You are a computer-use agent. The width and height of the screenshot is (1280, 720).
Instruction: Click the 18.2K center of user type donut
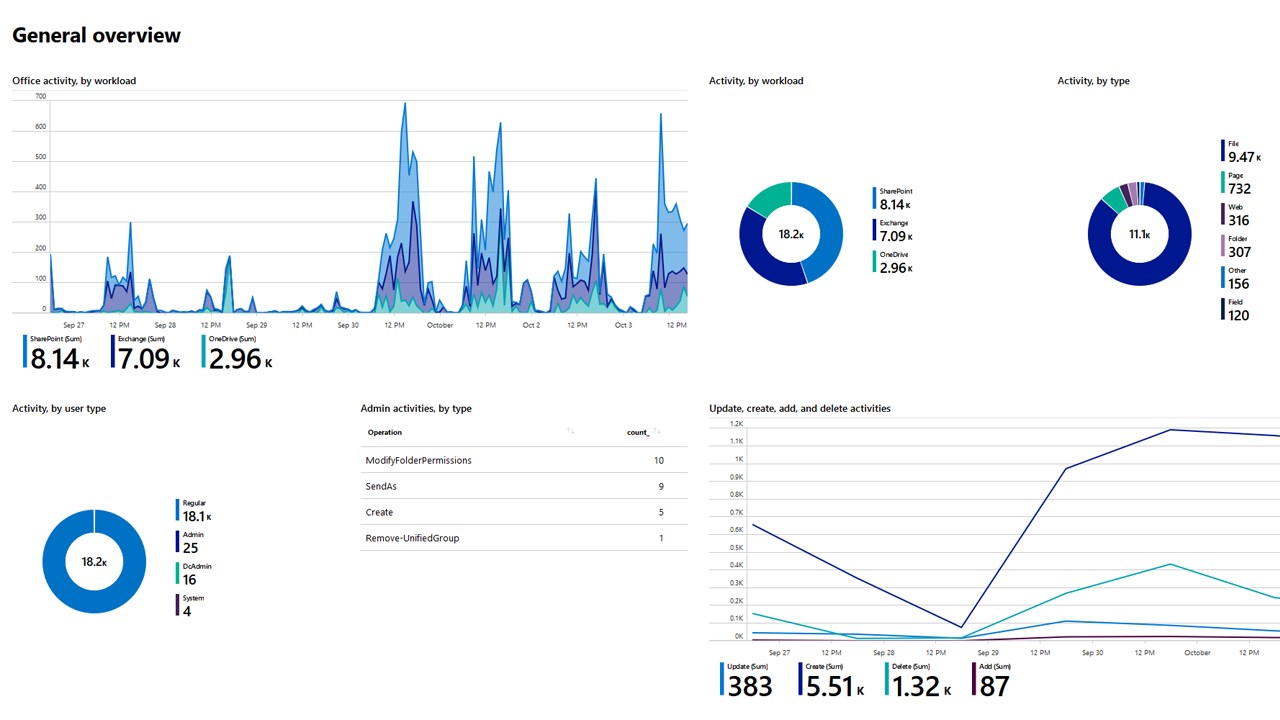coord(94,562)
